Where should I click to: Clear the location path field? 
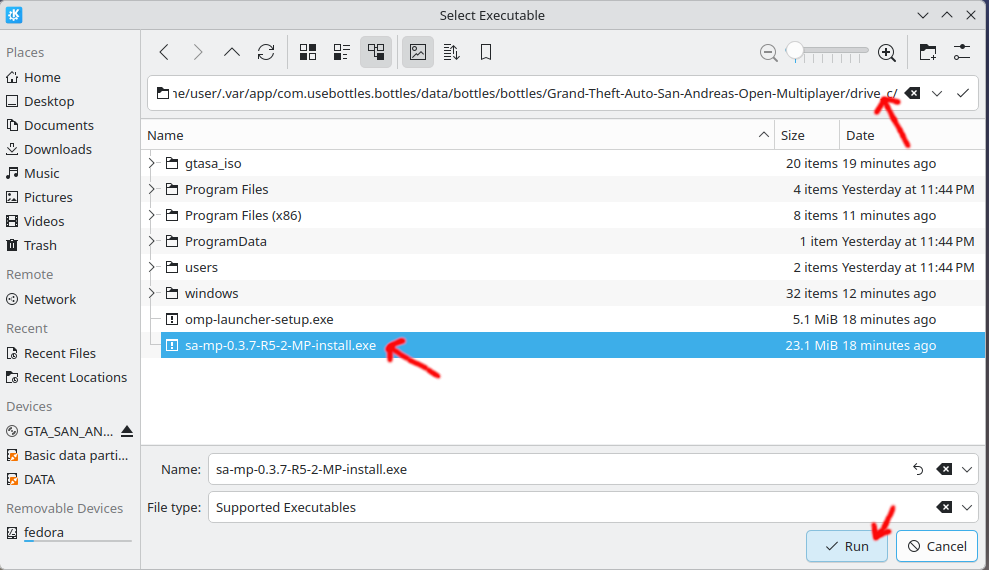pos(913,93)
